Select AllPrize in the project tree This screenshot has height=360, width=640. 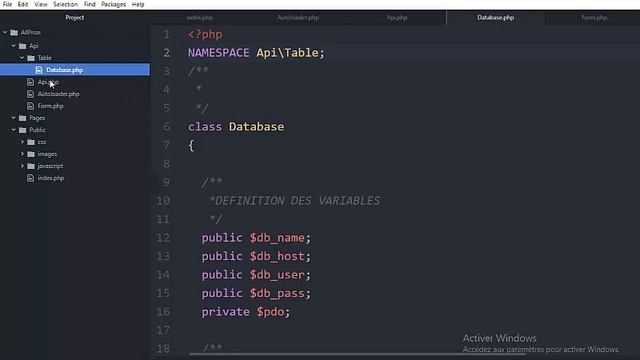click(x=31, y=32)
